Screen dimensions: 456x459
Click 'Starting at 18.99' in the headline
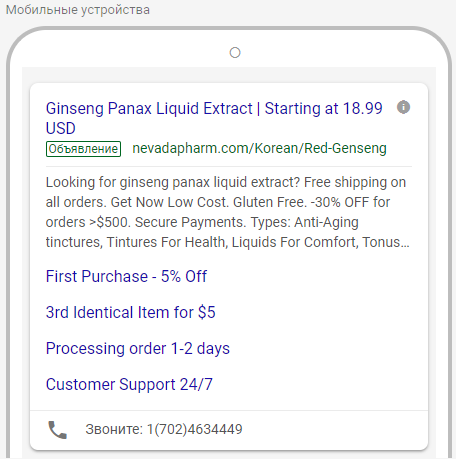coord(323,108)
